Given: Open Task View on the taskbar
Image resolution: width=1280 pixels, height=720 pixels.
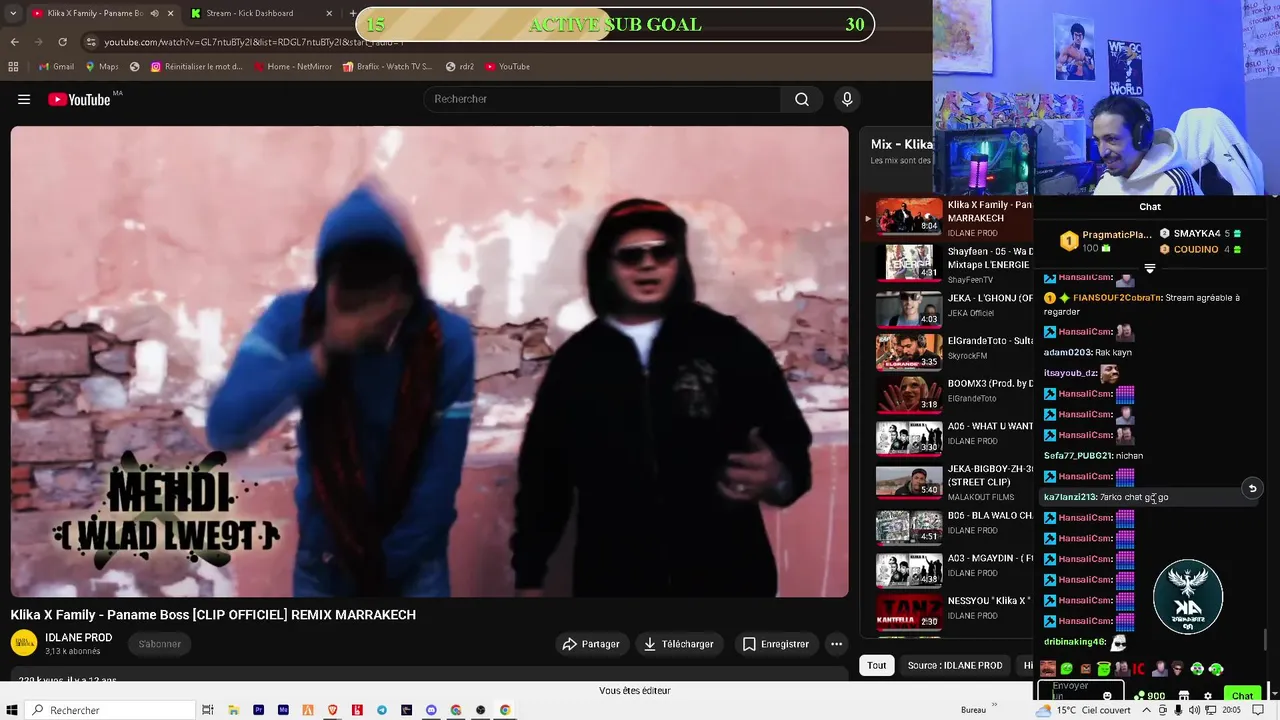Looking at the screenshot, I should click(208, 710).
